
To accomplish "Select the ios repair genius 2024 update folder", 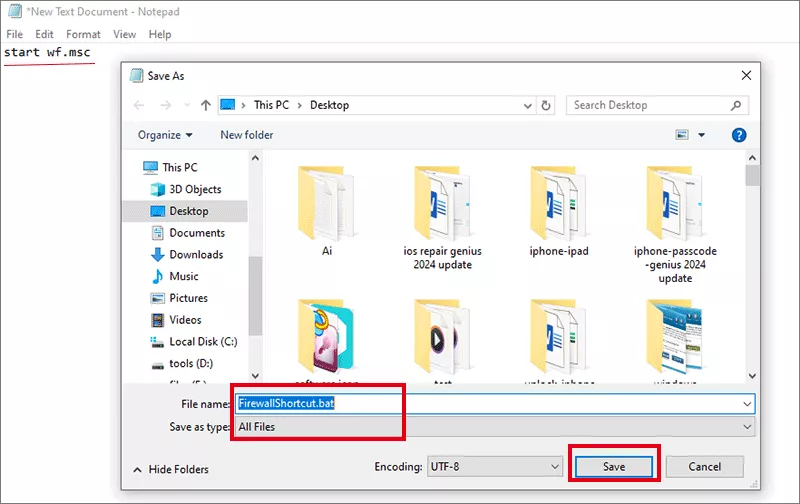I will click(x=442, y=218).
